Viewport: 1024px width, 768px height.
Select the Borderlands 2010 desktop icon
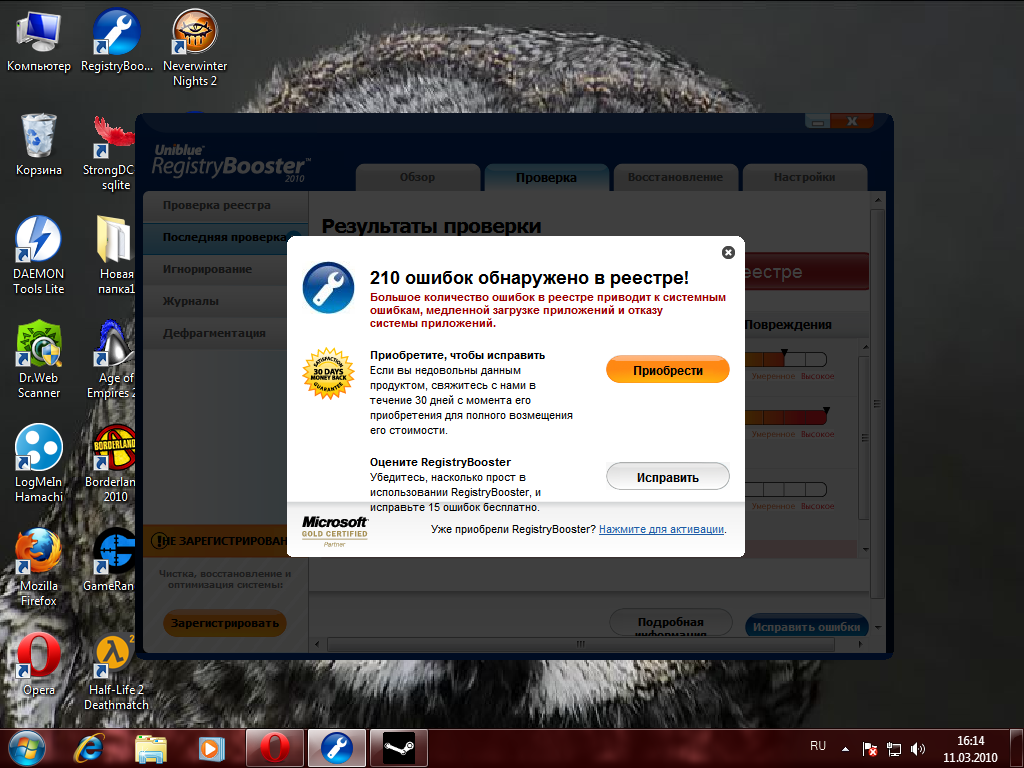click(x=112, y=463)
